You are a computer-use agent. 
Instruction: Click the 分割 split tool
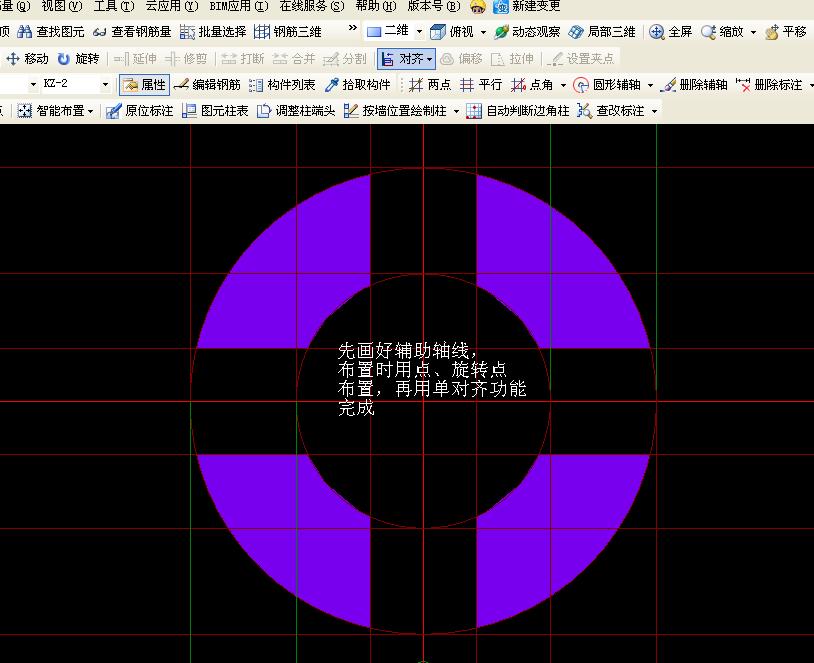click(x=344, y=59)
